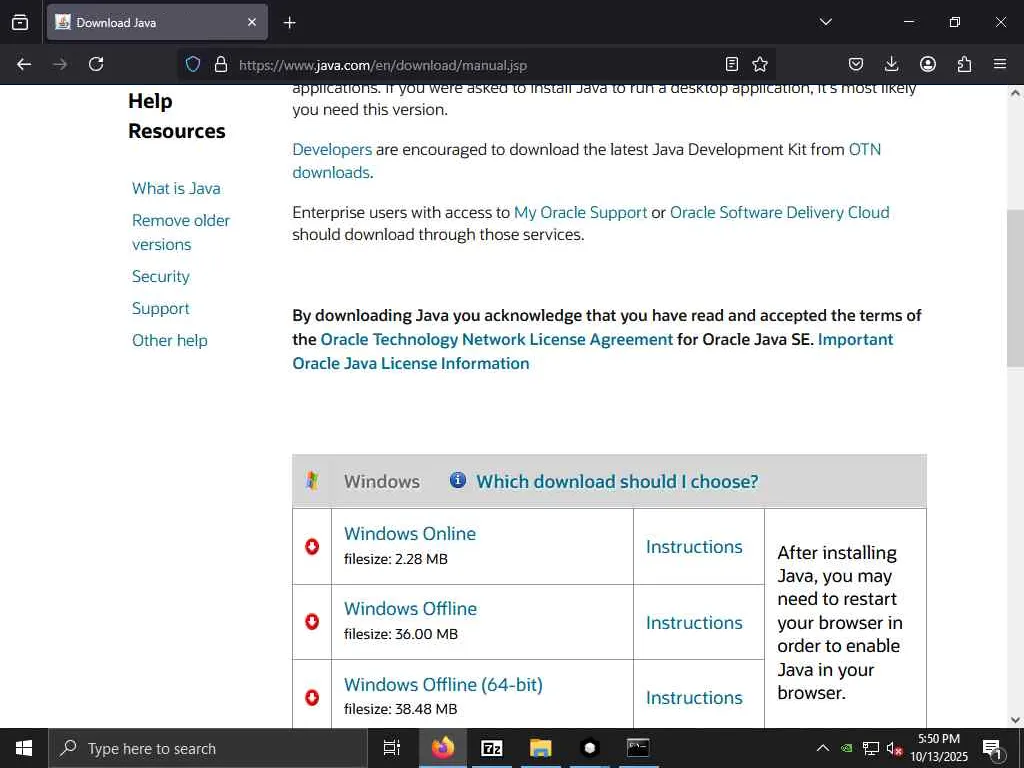Show hidden system tray icons
The width and height of the screenshot is (1024, 768).
pos(823,748)
